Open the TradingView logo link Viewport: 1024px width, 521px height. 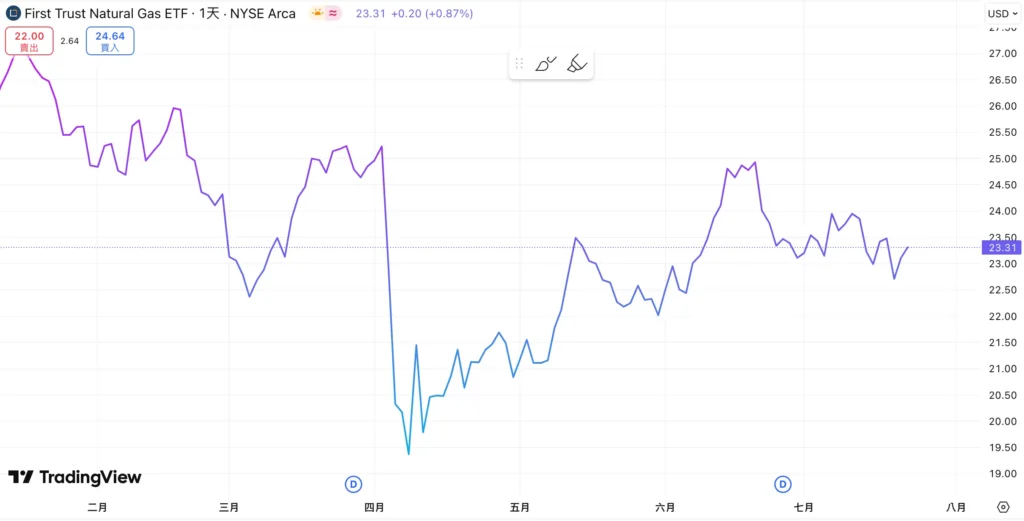75,477
